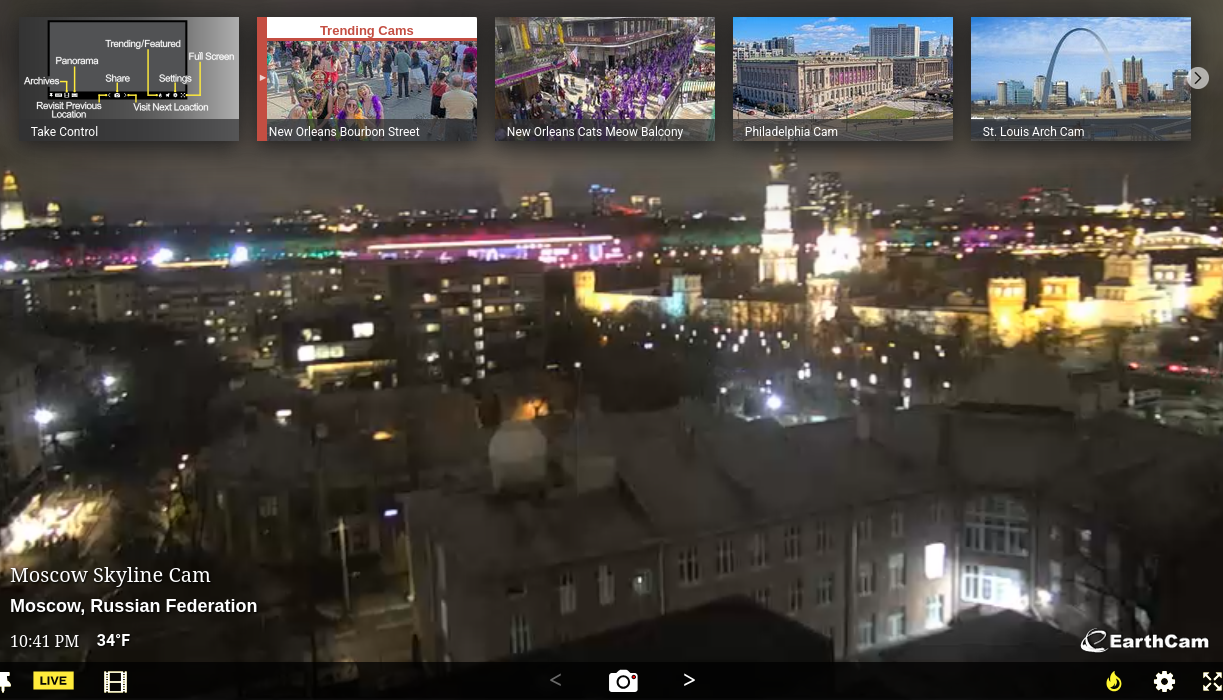Viewport: 1223px width, 700px height.
Task: Click the 10:41 PM time text
Action: point(44,641)
